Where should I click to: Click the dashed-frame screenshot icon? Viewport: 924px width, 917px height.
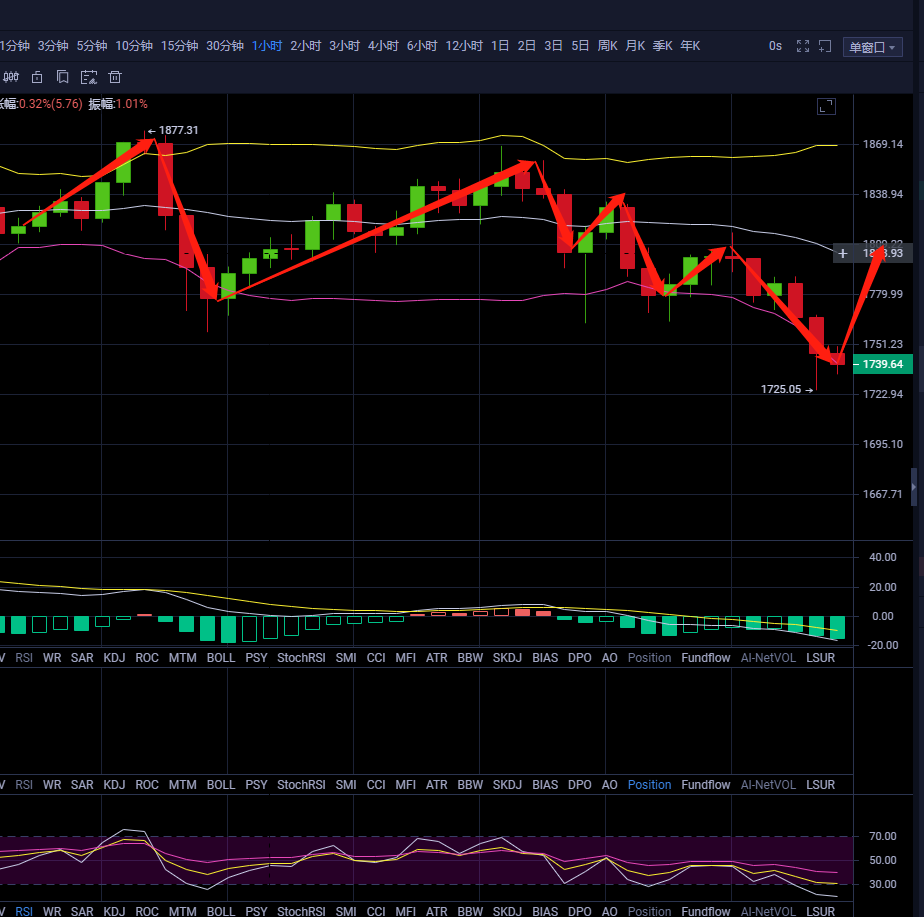tap(89, 77)
